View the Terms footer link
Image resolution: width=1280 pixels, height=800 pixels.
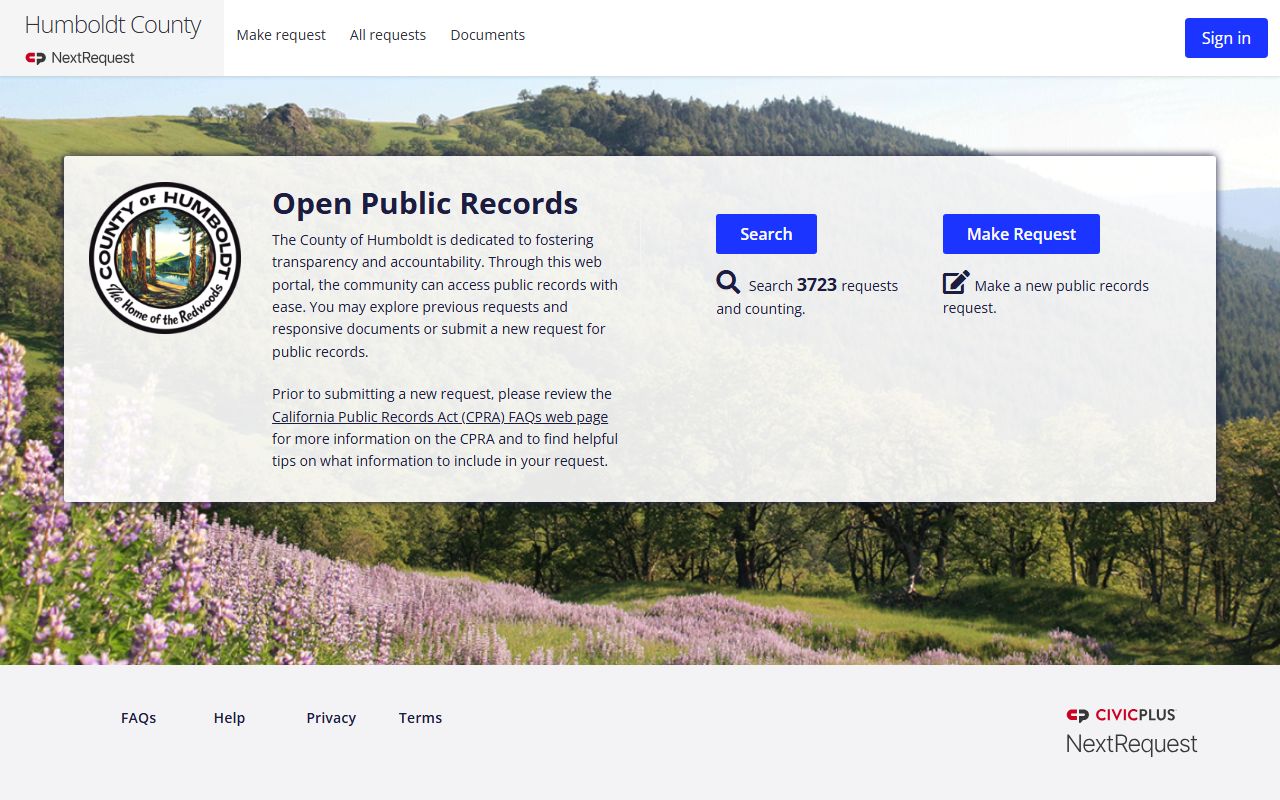tap(420, 718)
